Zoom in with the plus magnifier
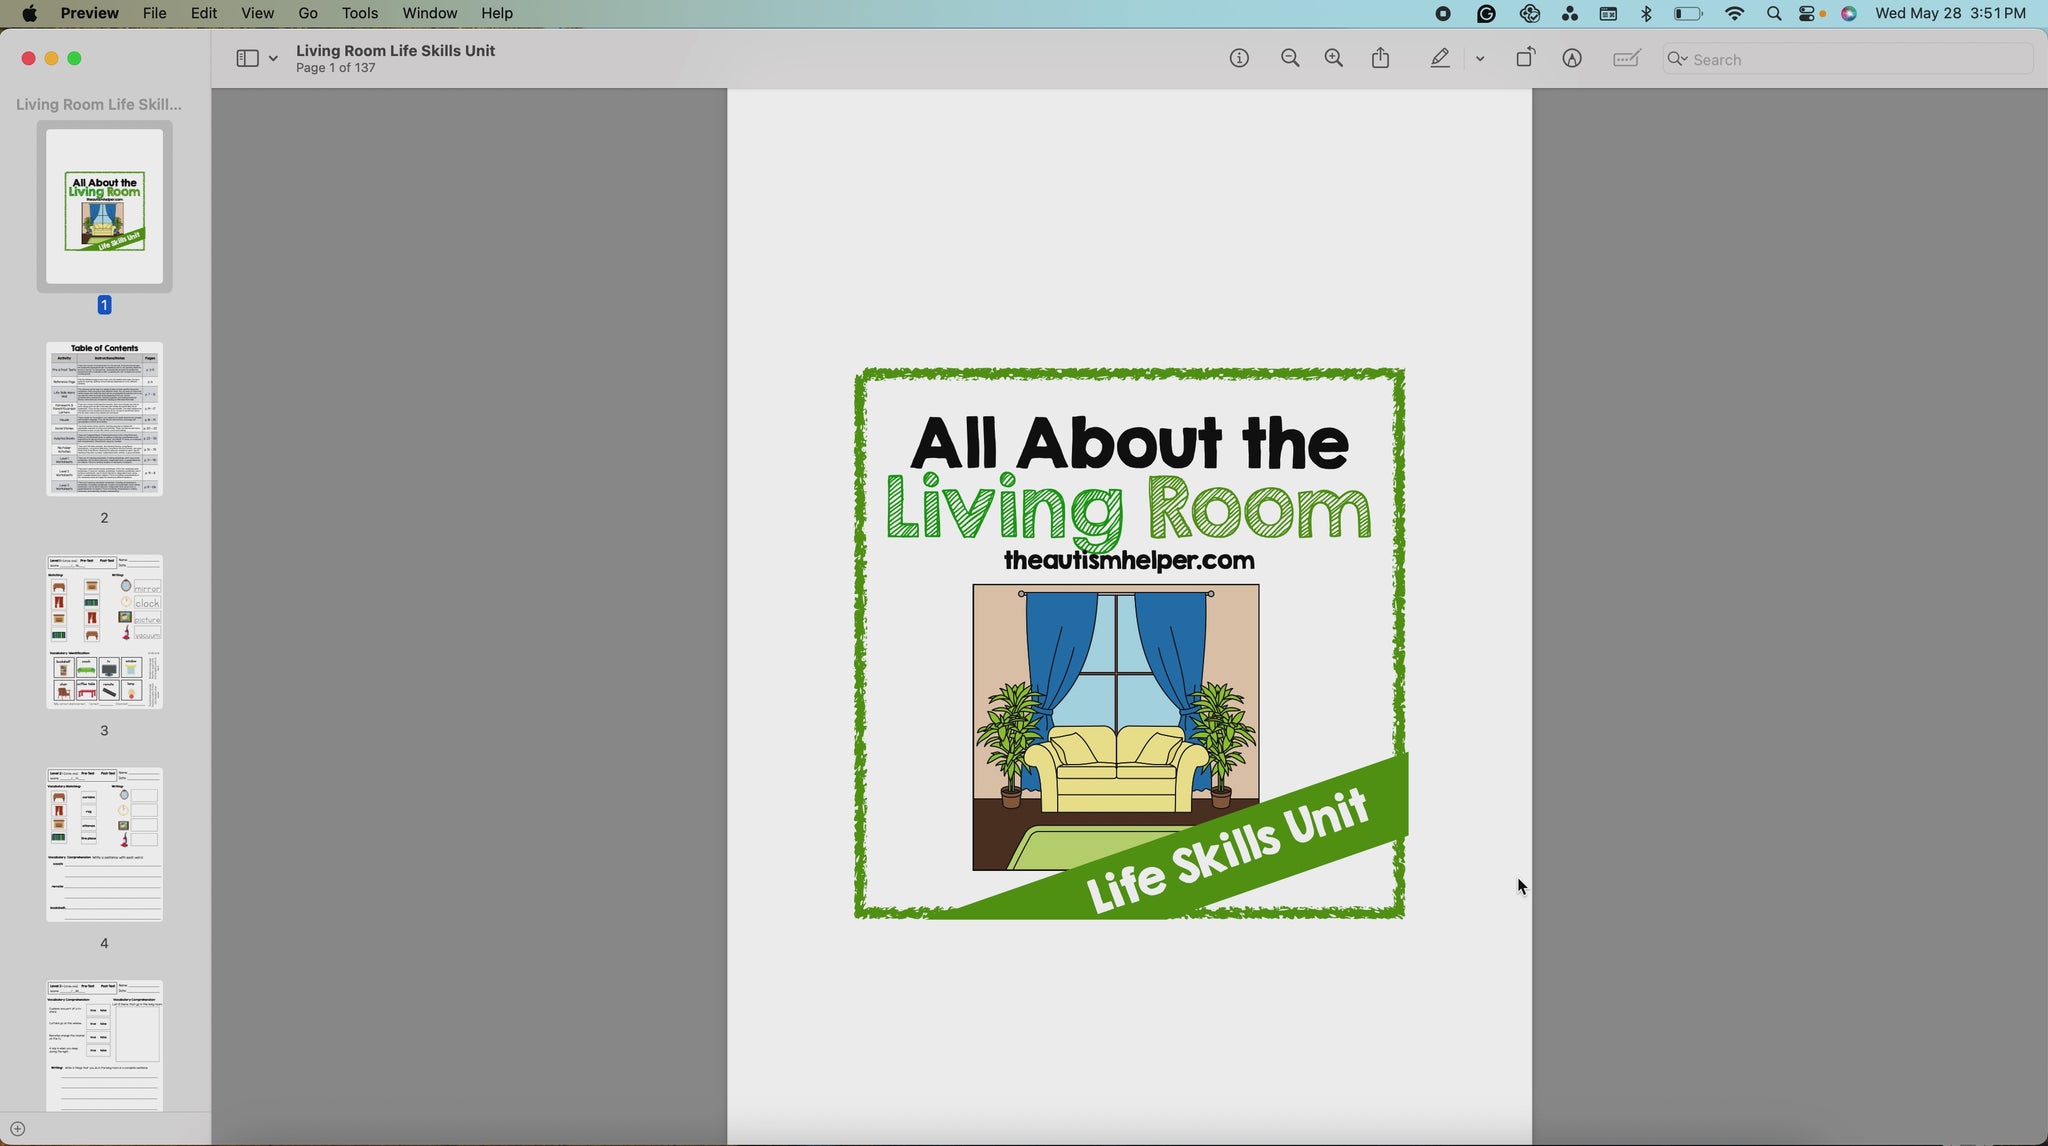 tap(1334, 59)
